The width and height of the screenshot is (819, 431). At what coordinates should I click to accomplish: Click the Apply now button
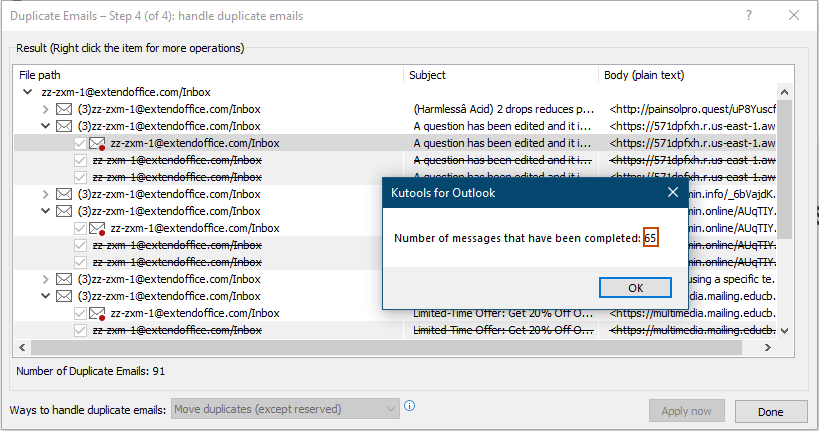686,411
